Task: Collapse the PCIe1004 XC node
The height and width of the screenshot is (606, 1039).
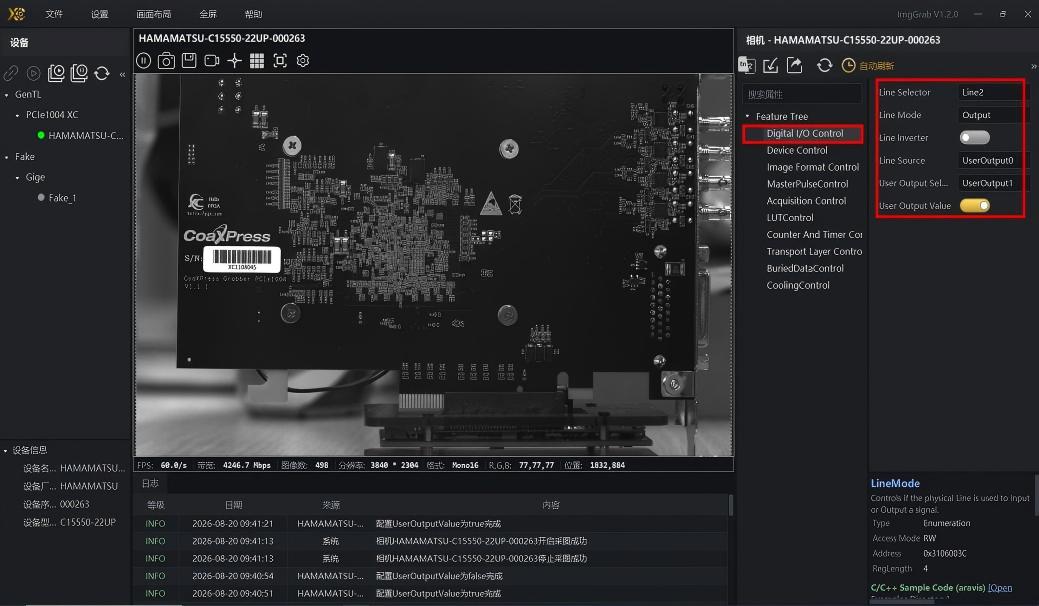Action: pos(17,115)
